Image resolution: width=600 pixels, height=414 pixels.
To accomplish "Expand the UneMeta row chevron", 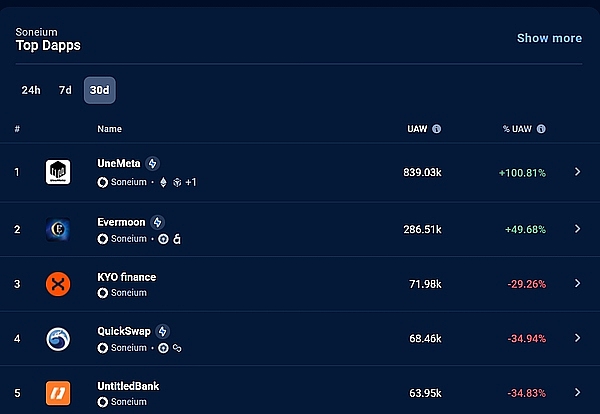I will click(577, 172).
